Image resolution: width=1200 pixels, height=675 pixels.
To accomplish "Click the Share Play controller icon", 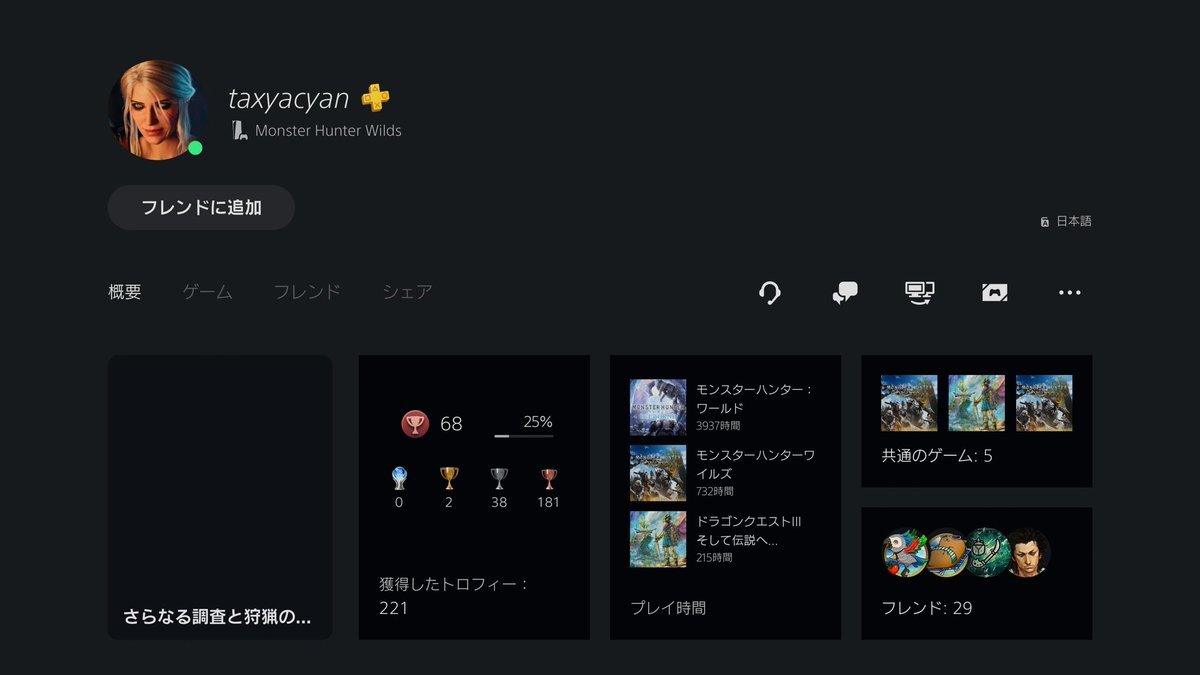I will pyautogui.click(x=994, y=292).
